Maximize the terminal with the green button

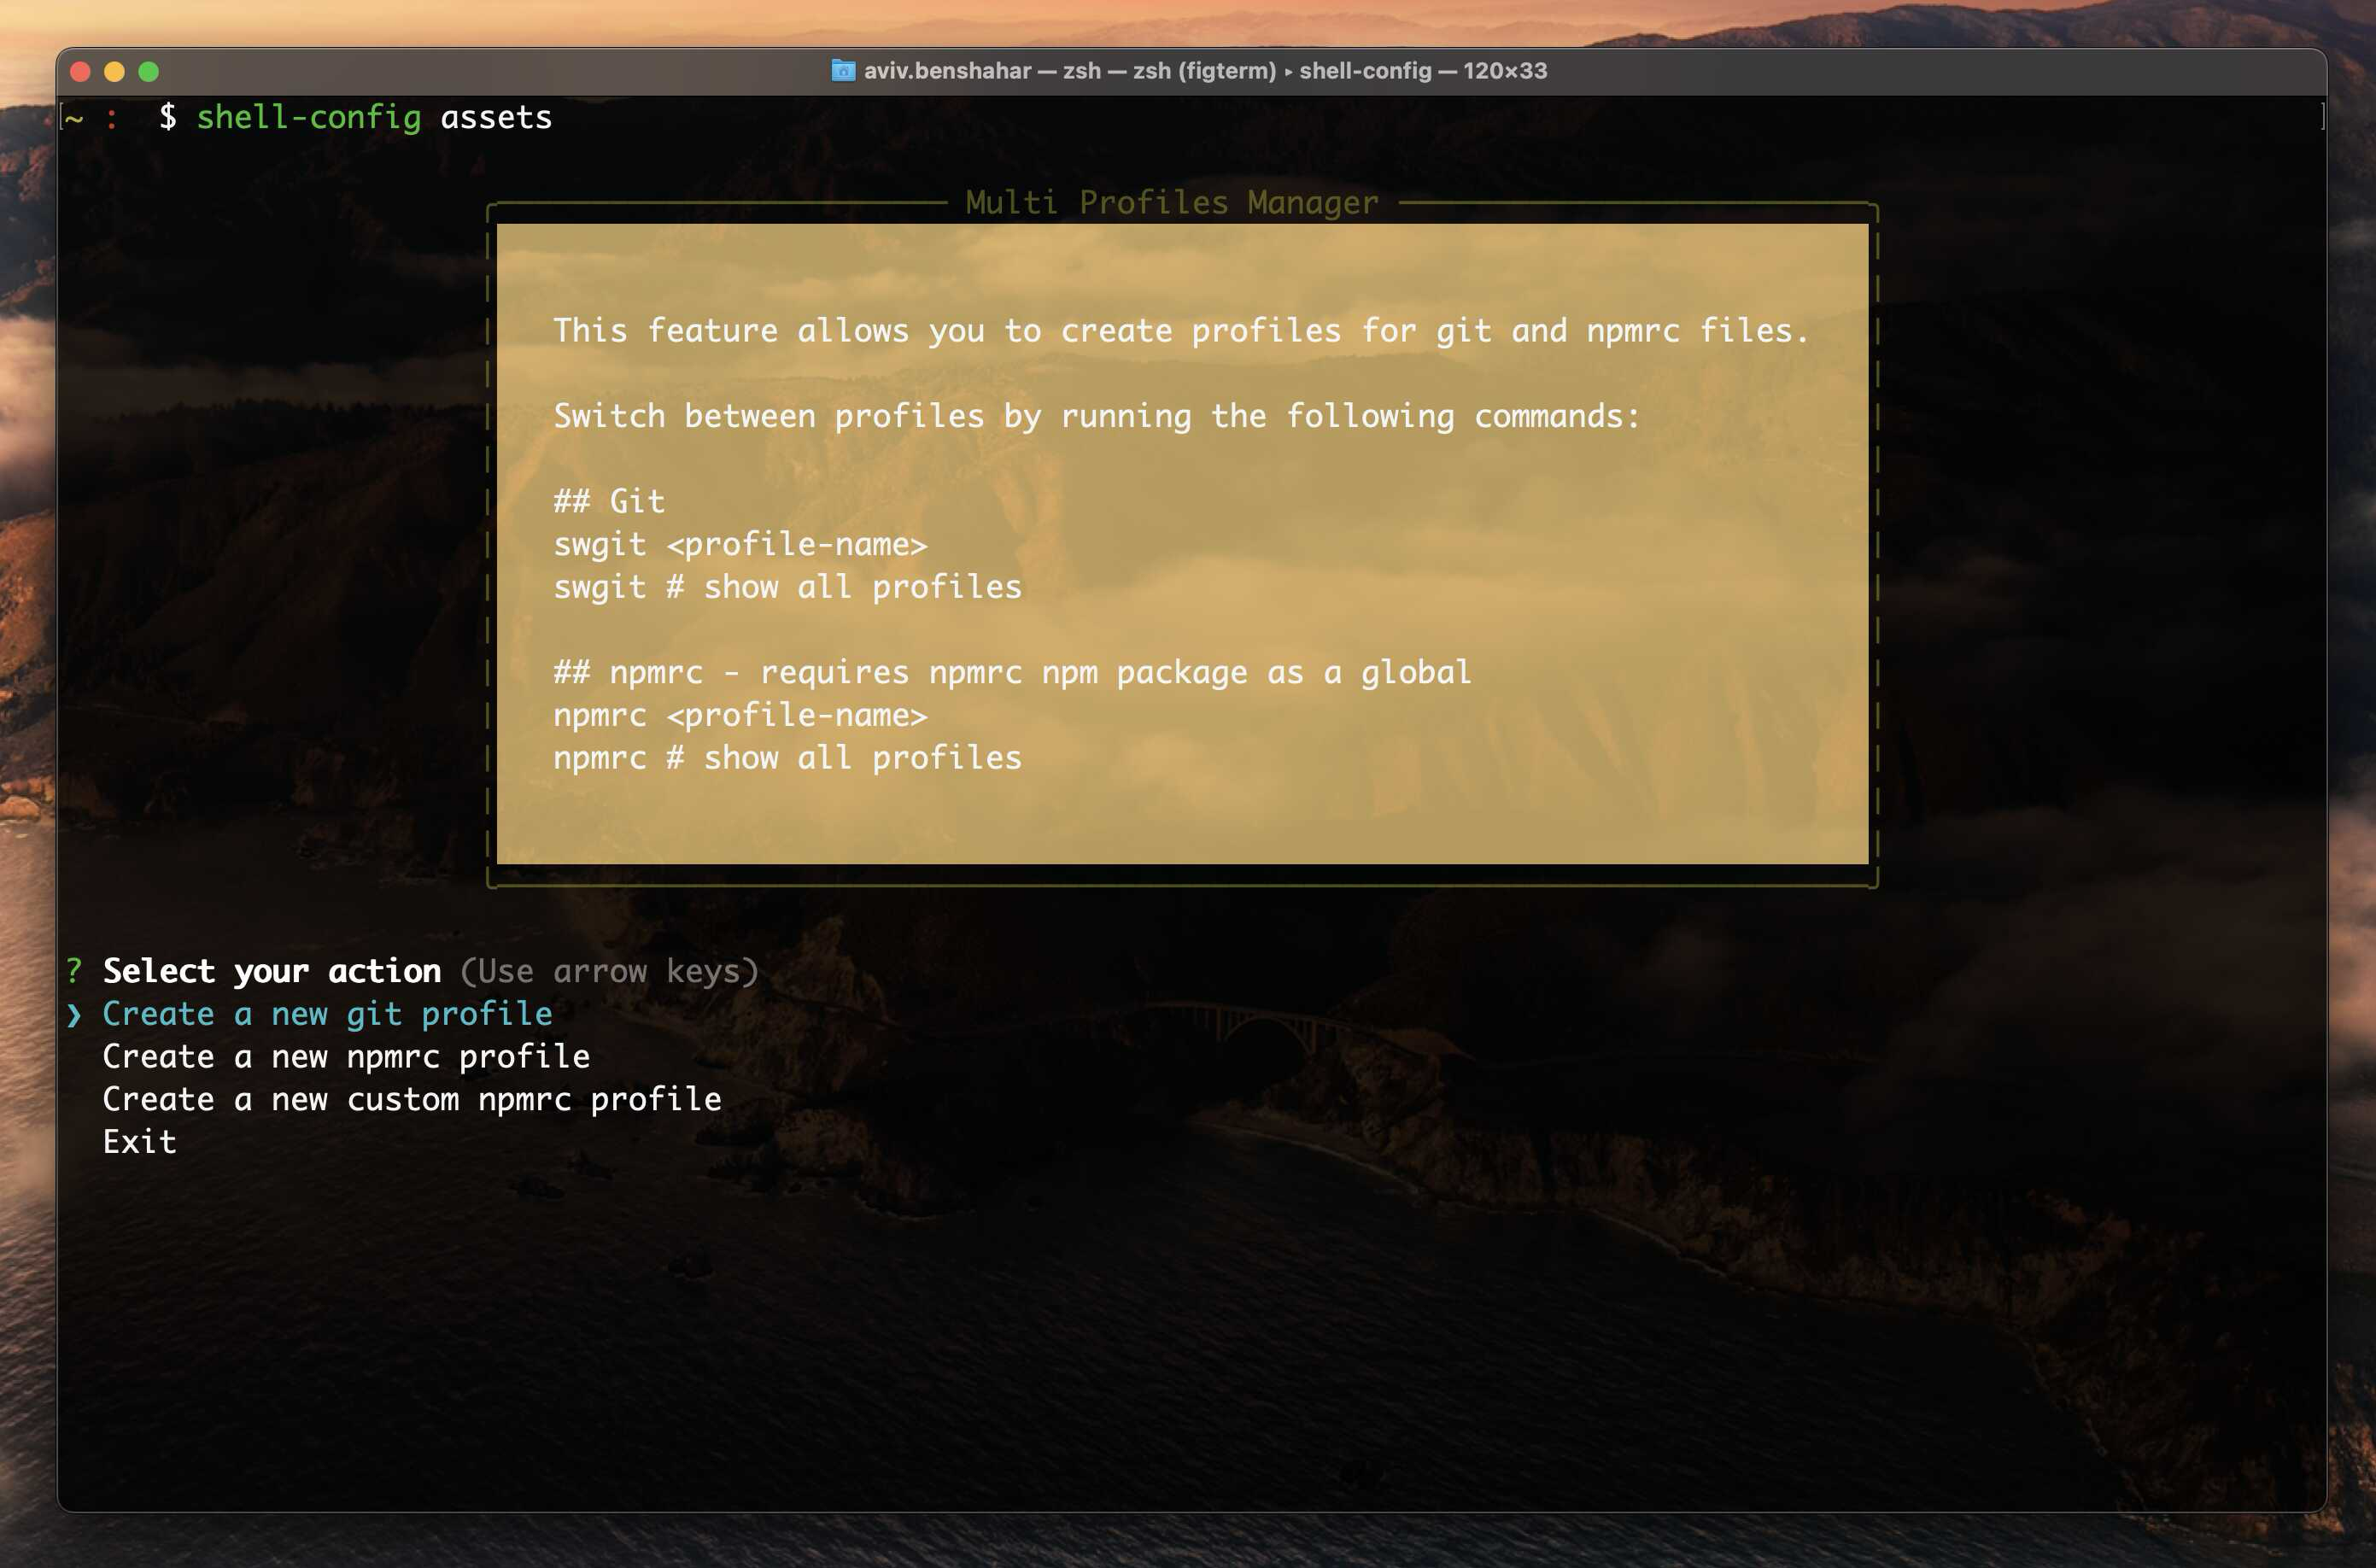[x=149, y=72]
